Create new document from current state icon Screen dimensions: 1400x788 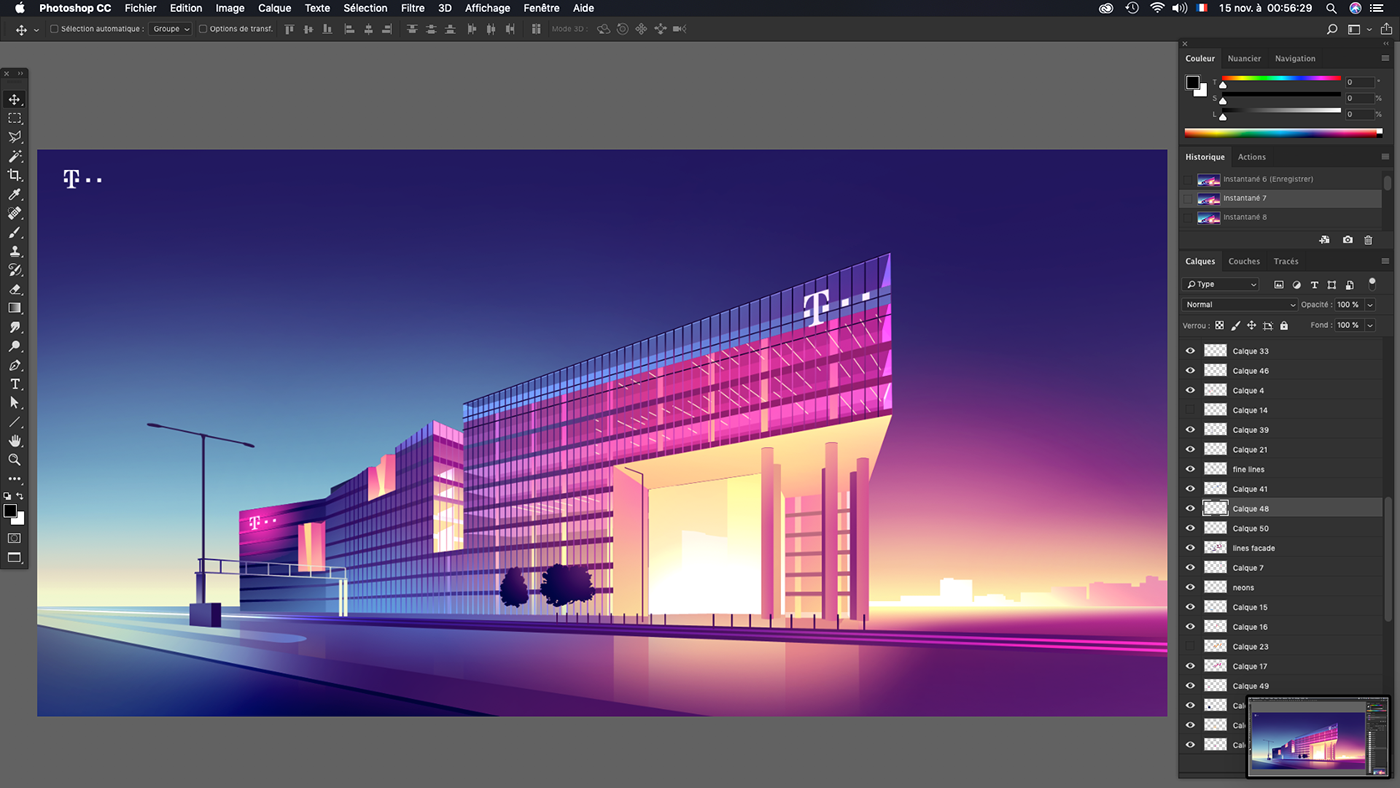click(x=1325, y=240)
